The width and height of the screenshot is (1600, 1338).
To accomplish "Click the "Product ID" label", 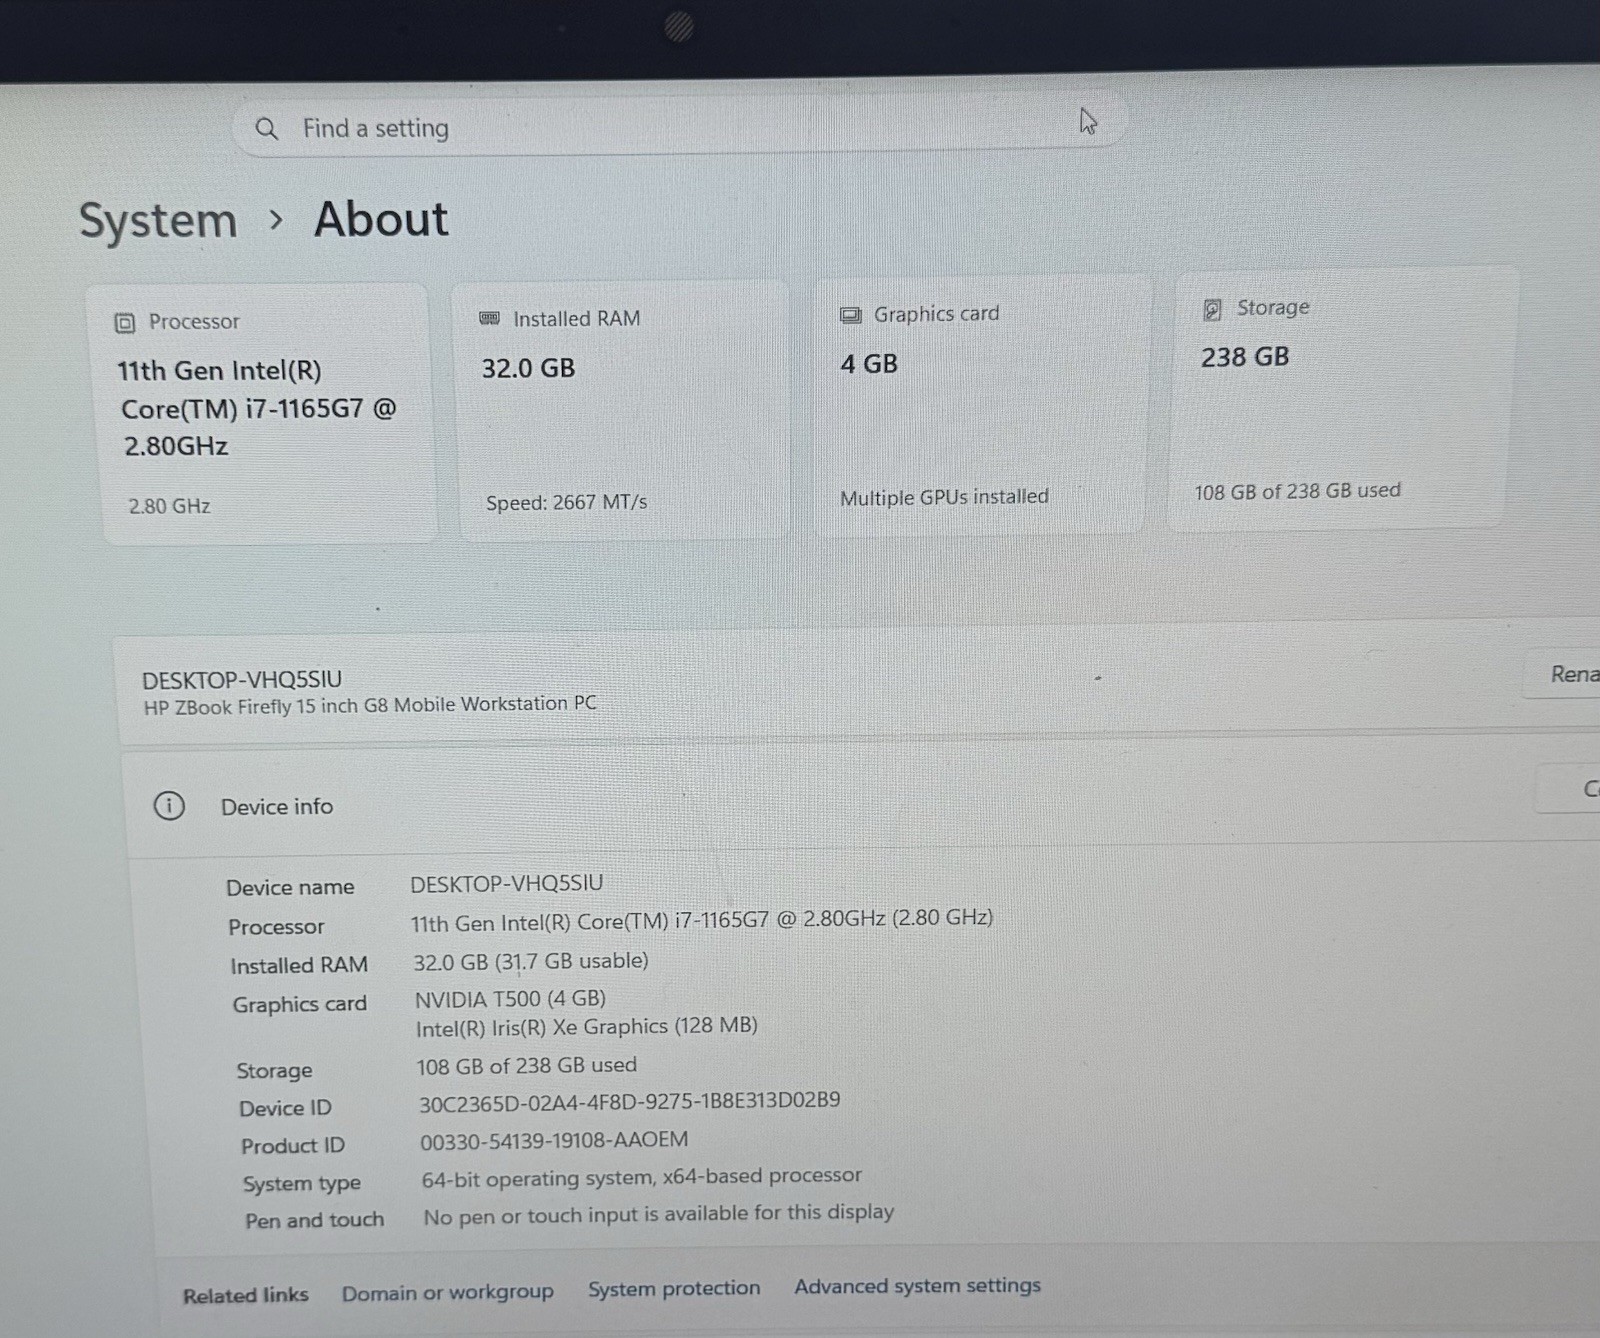I will point(293,1146).
